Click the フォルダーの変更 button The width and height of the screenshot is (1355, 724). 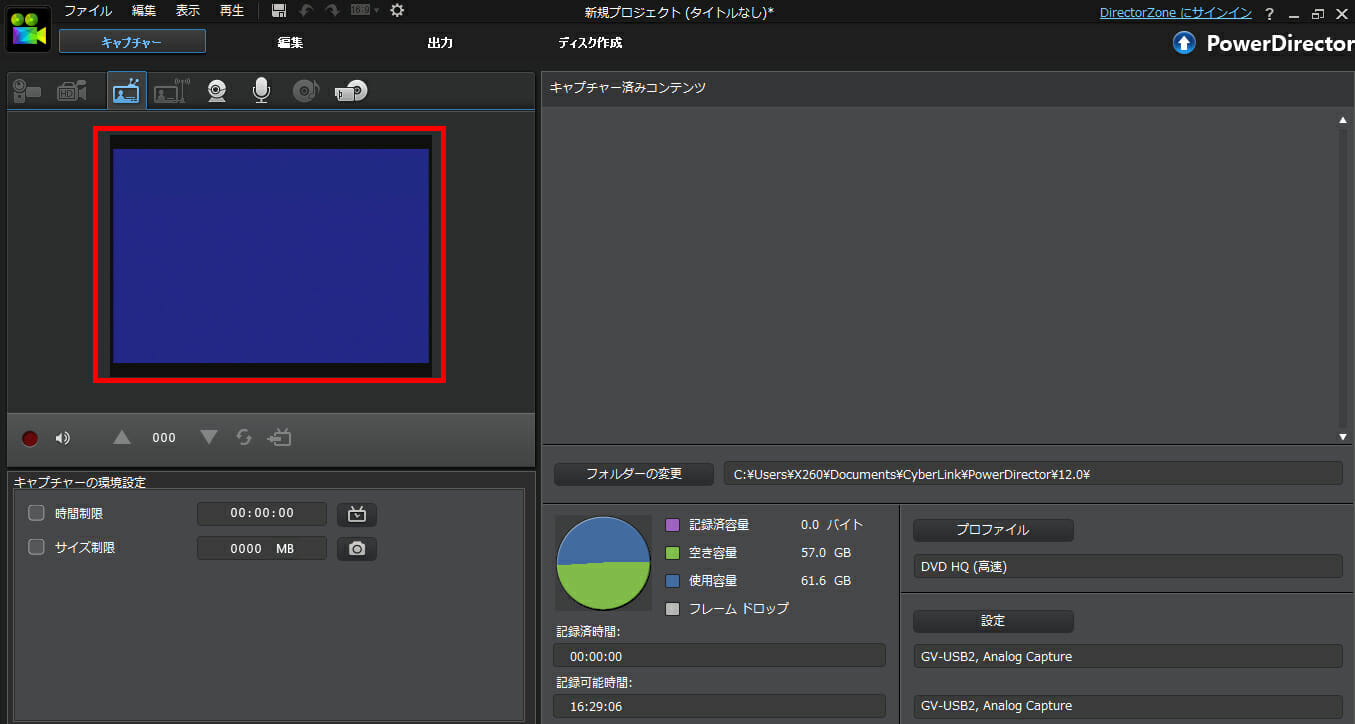(634, 474)
